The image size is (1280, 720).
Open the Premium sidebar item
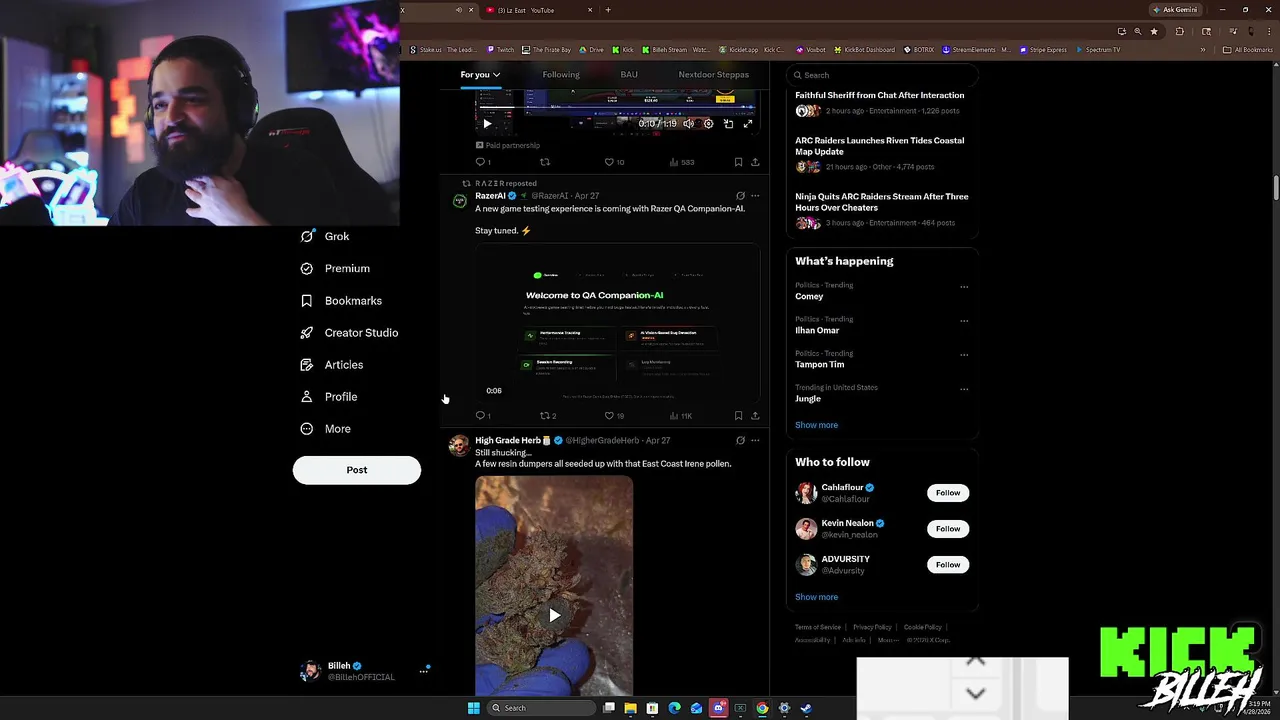(335, 269)
